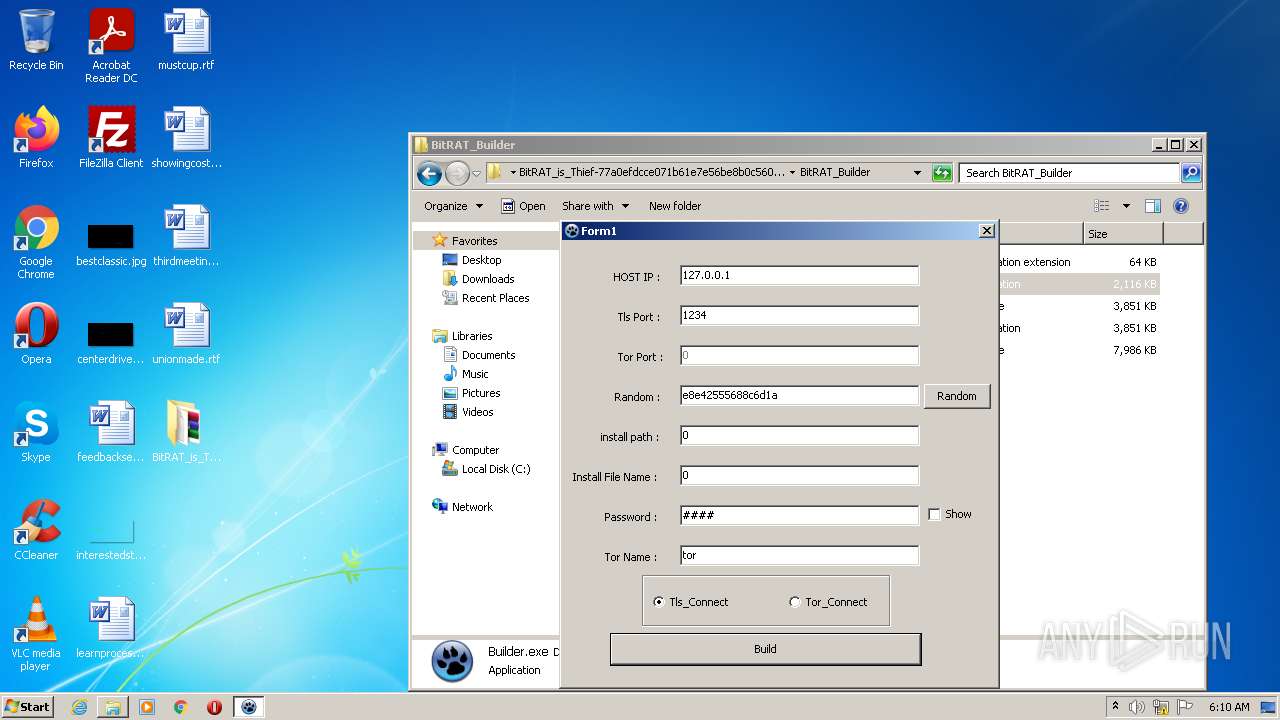Open Documents library
This screenshot has width=1280, height=720.
(488, 355)
